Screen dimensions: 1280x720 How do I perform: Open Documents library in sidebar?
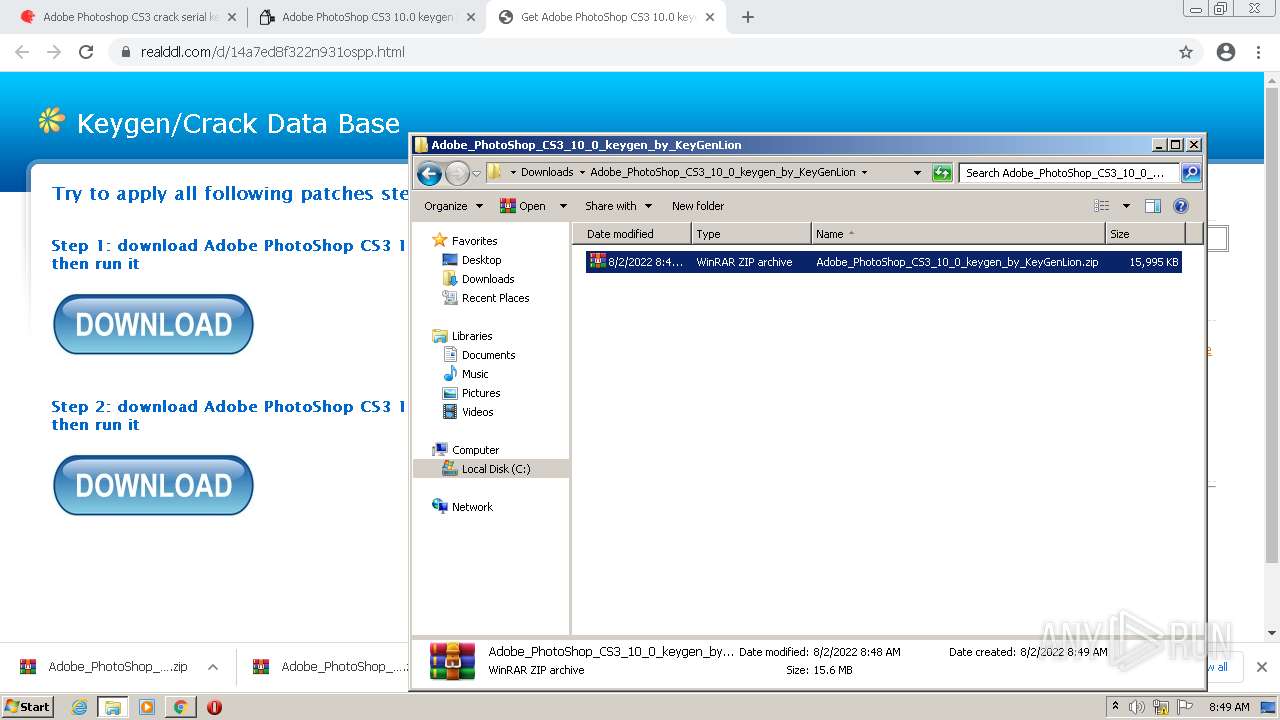[x=488, y=355]
